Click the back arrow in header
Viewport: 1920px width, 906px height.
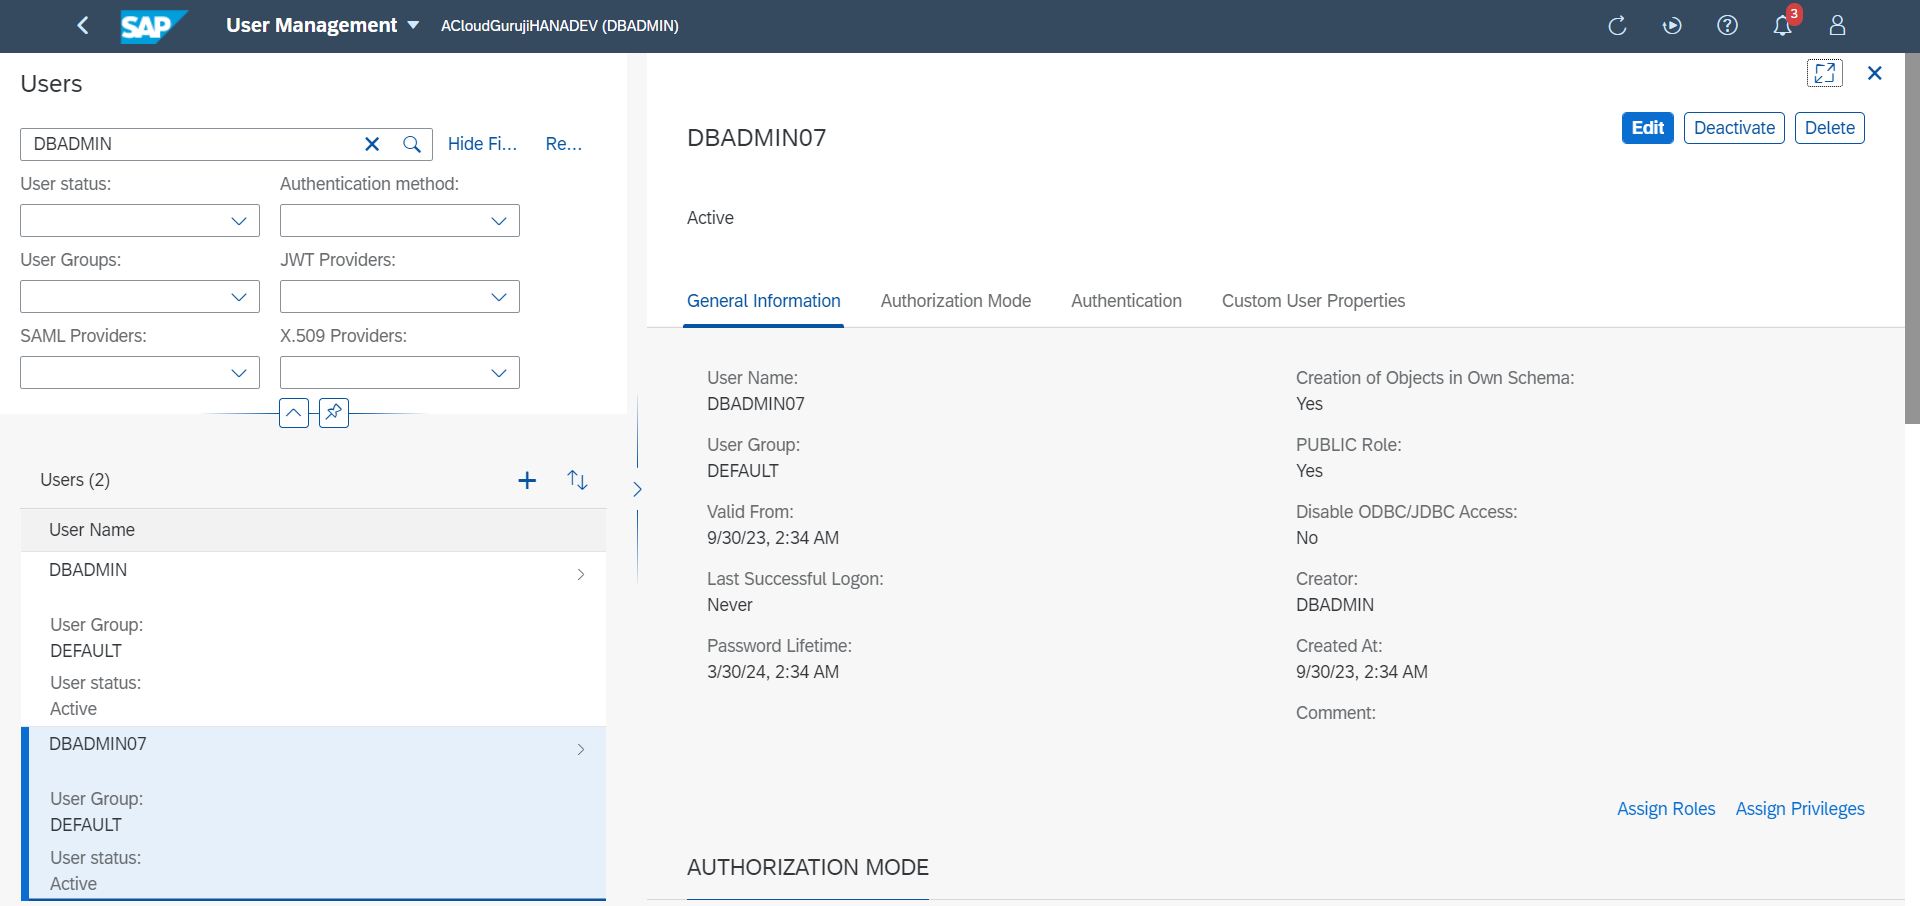point(83,25)
